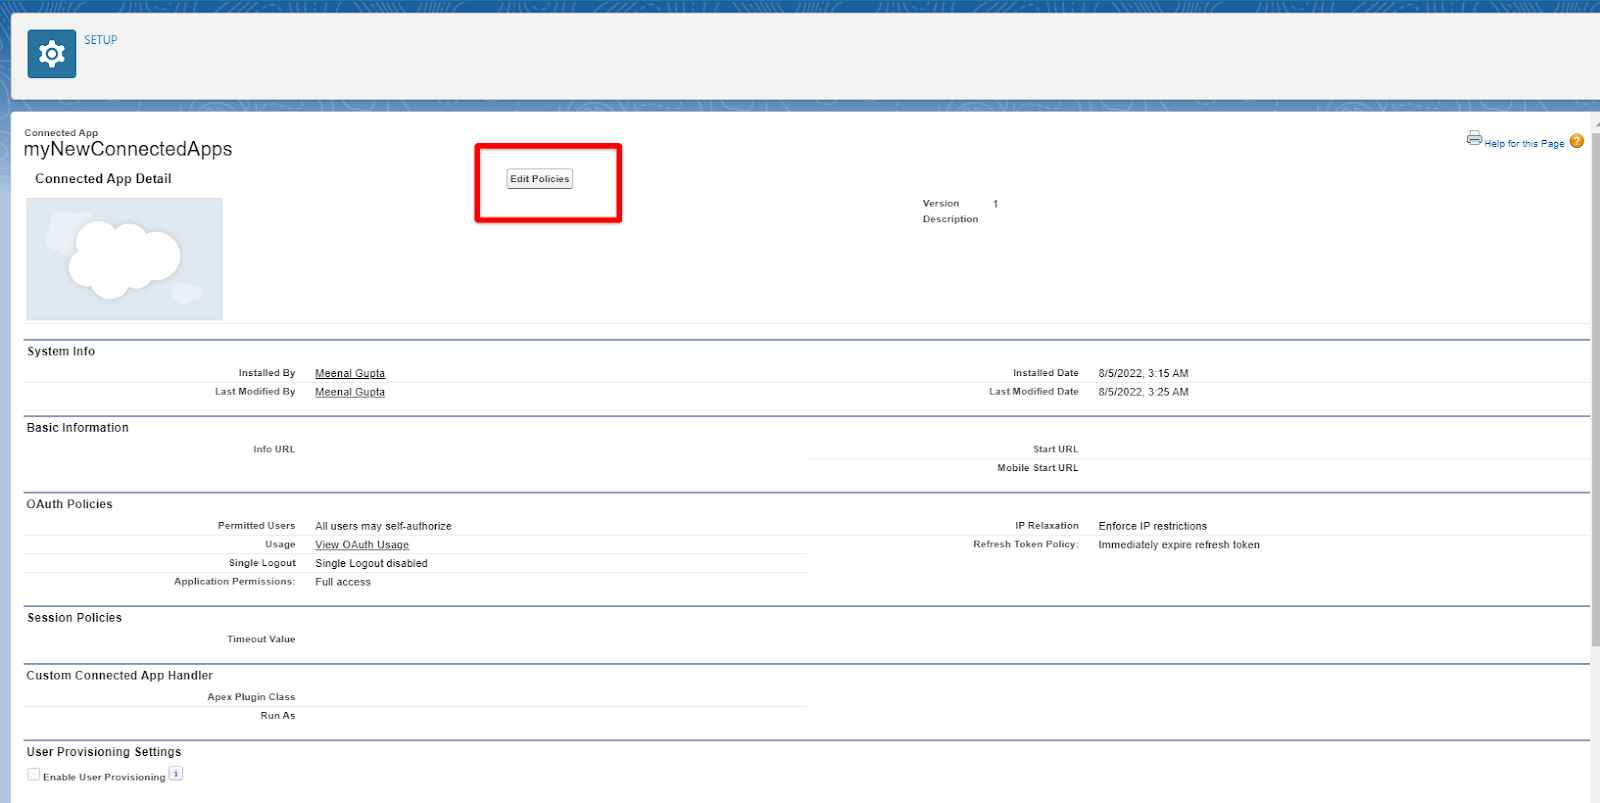The width and height of the screenshot is (1600, 803).
Task: Click the Info URL label
Action: [274, 450]
